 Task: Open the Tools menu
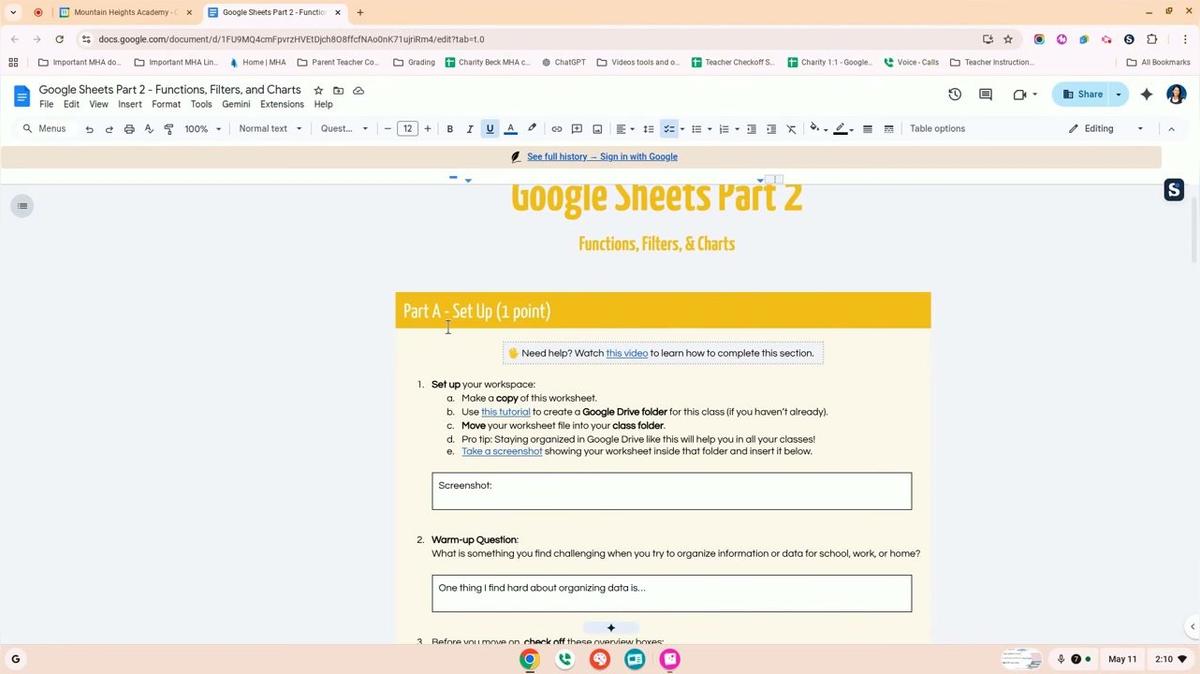click(x=201, y=104)
